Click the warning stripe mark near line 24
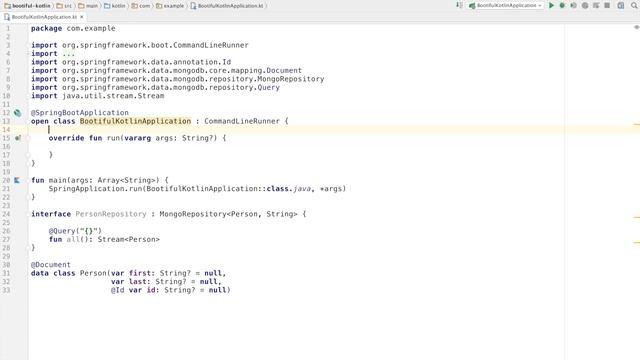The width and height of the screenshot is (640, 360). pyautogui.click(x=637, y=217)
